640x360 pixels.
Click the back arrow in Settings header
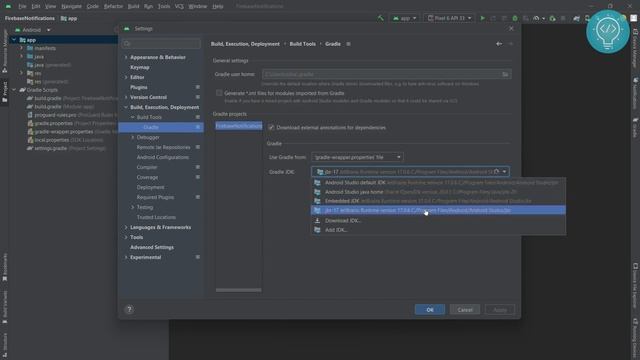click(499, 44)
